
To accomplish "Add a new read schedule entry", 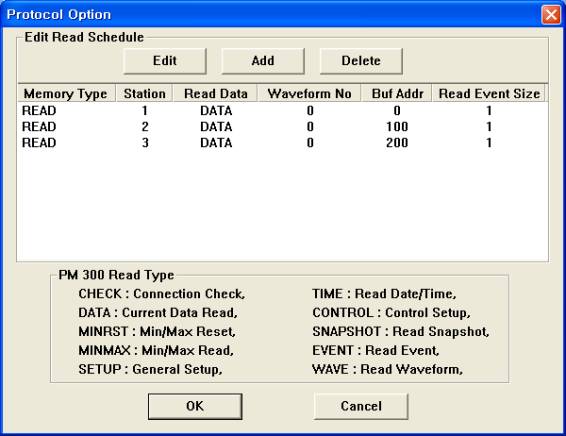I will [263, 61].
